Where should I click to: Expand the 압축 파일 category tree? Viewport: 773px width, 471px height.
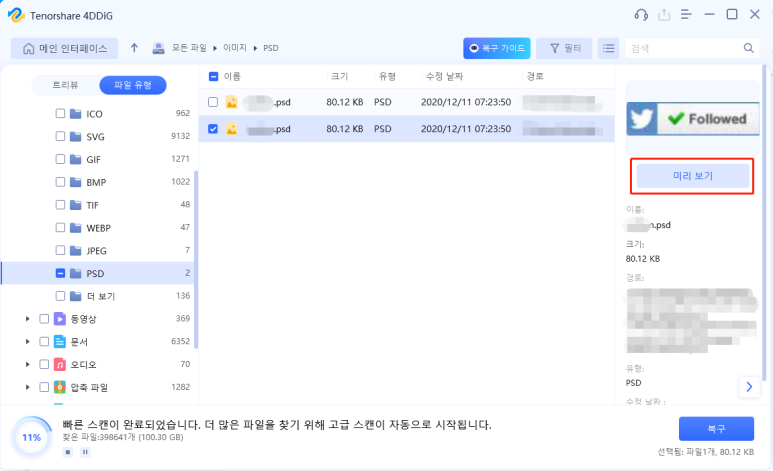28,387
